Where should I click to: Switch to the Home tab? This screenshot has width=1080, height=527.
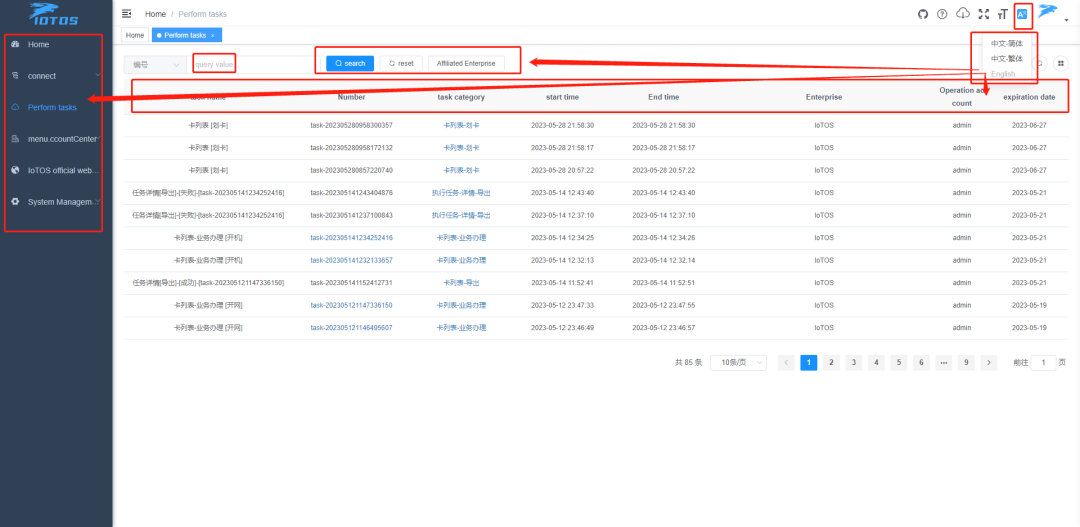[135, 35]
